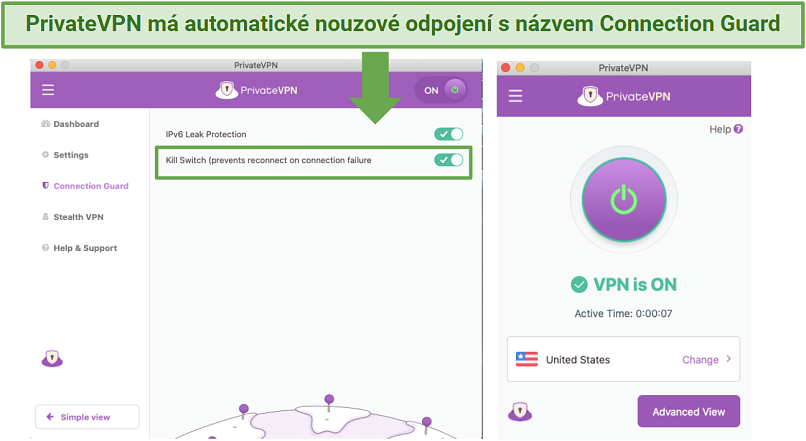Click the Dashboard gauge icon
The height and width of the screenshot is (441, 806).
click(x=46, y=123)
